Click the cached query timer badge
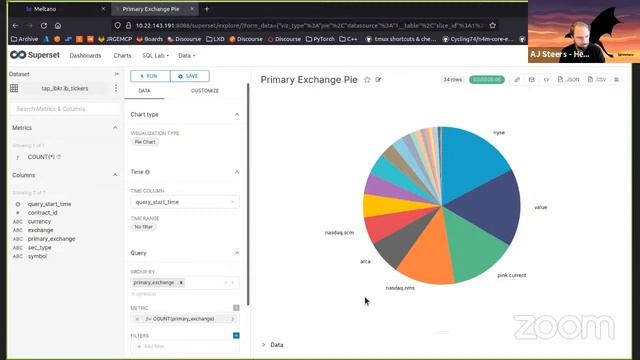 point(487,80)
